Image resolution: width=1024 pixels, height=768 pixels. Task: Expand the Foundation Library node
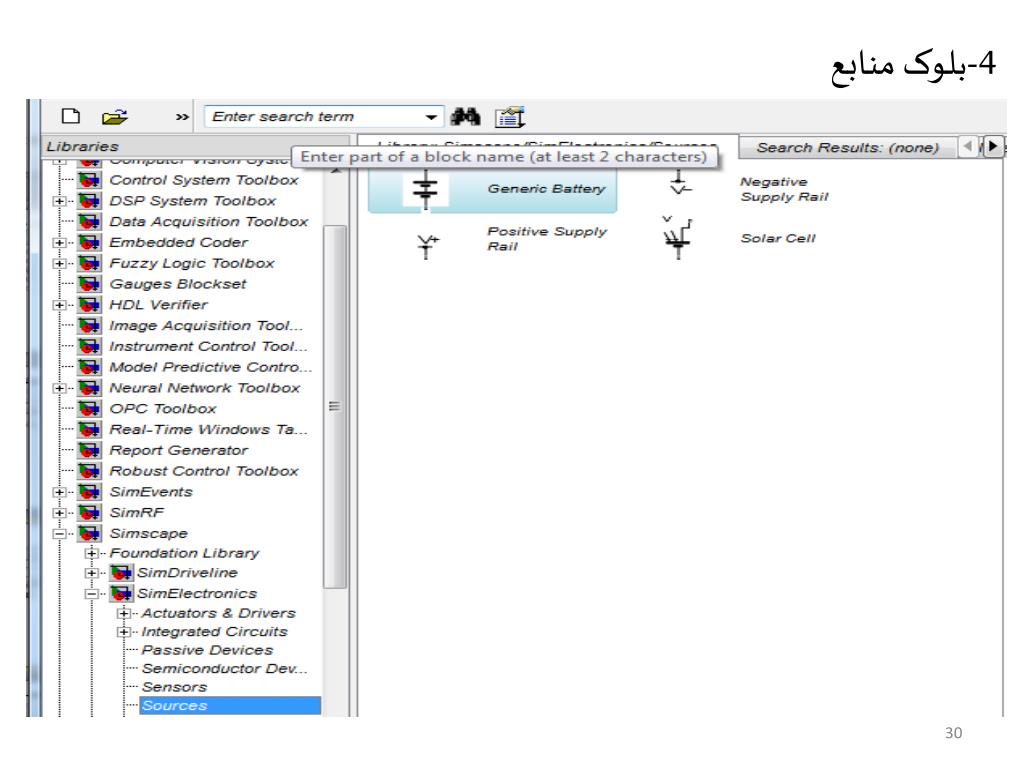click(x=91, y=553)
